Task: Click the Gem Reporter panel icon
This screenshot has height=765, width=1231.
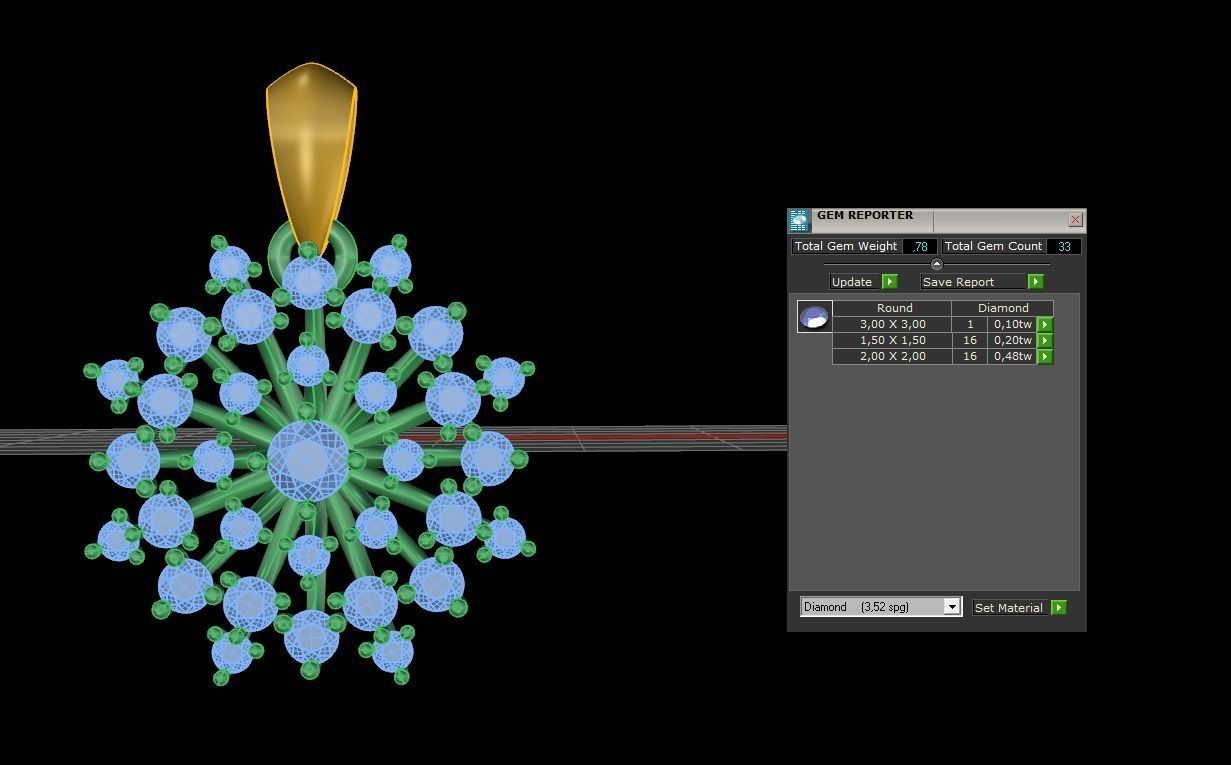Action: (x=798, y=220)
